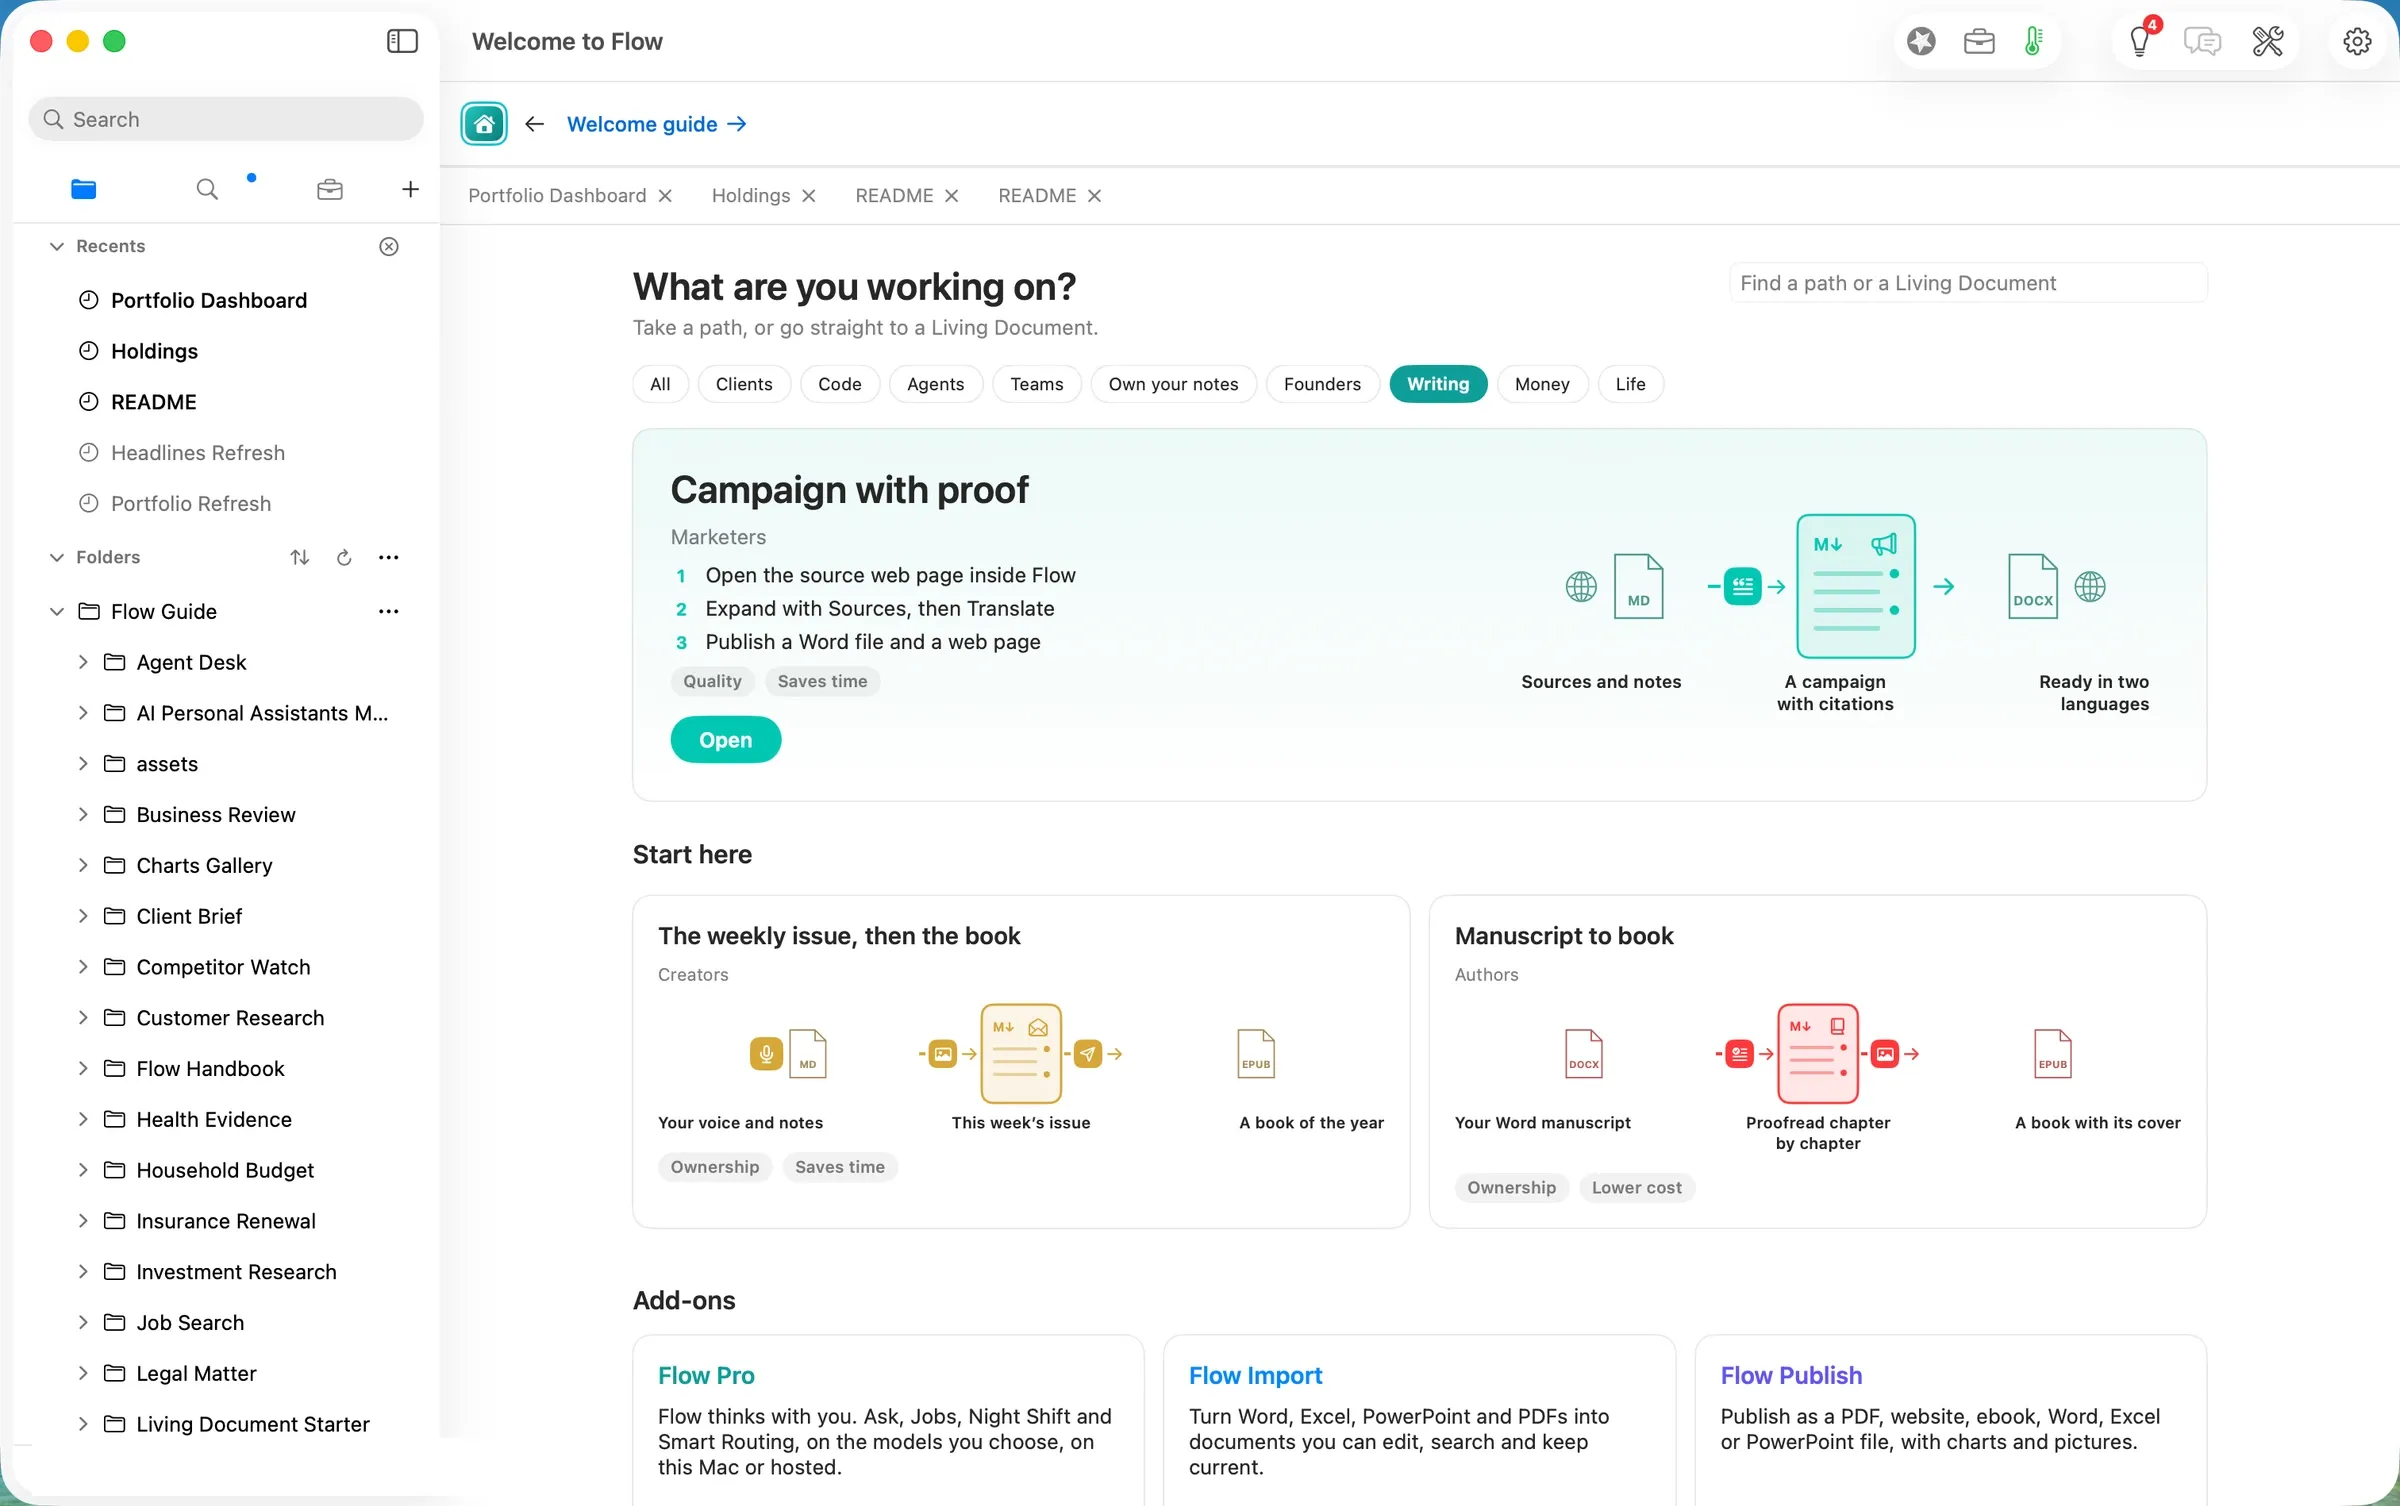Viewport: 2400px width, 1506px height.
Task: Go back with the left arrow
Action: click(x=535, y=124)
